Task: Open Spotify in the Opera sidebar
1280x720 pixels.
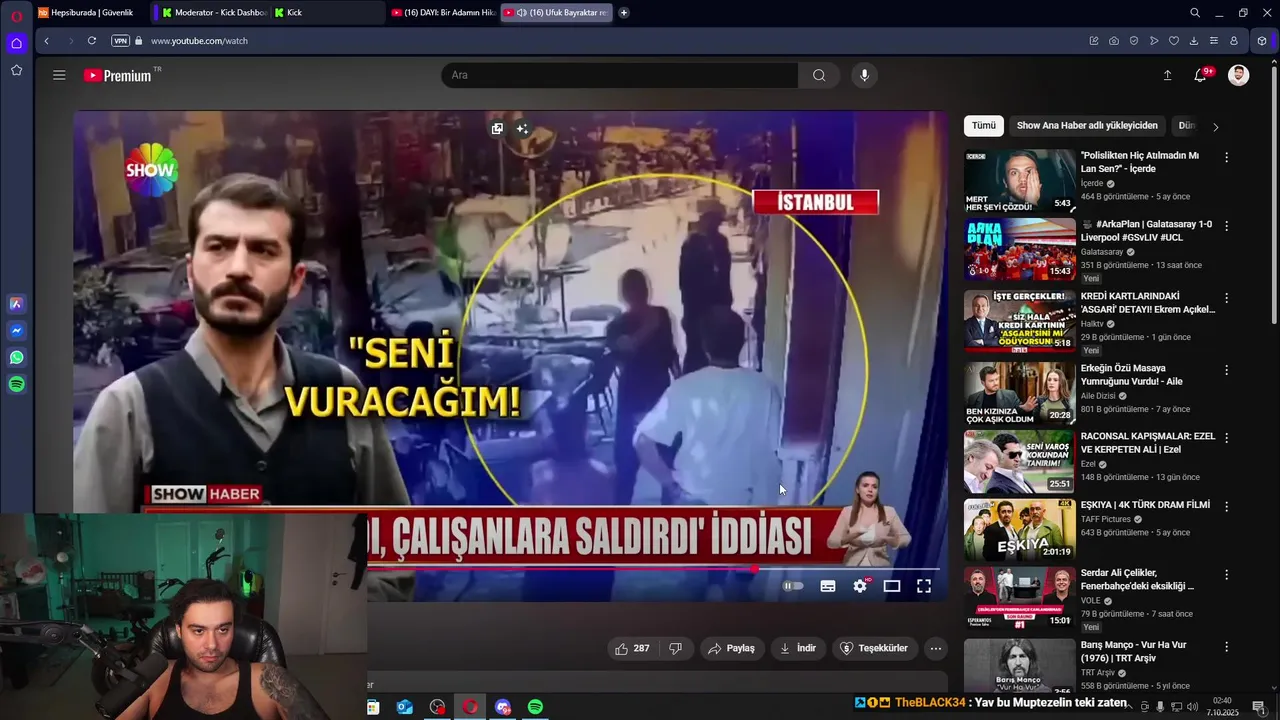Action: [16, 384]
